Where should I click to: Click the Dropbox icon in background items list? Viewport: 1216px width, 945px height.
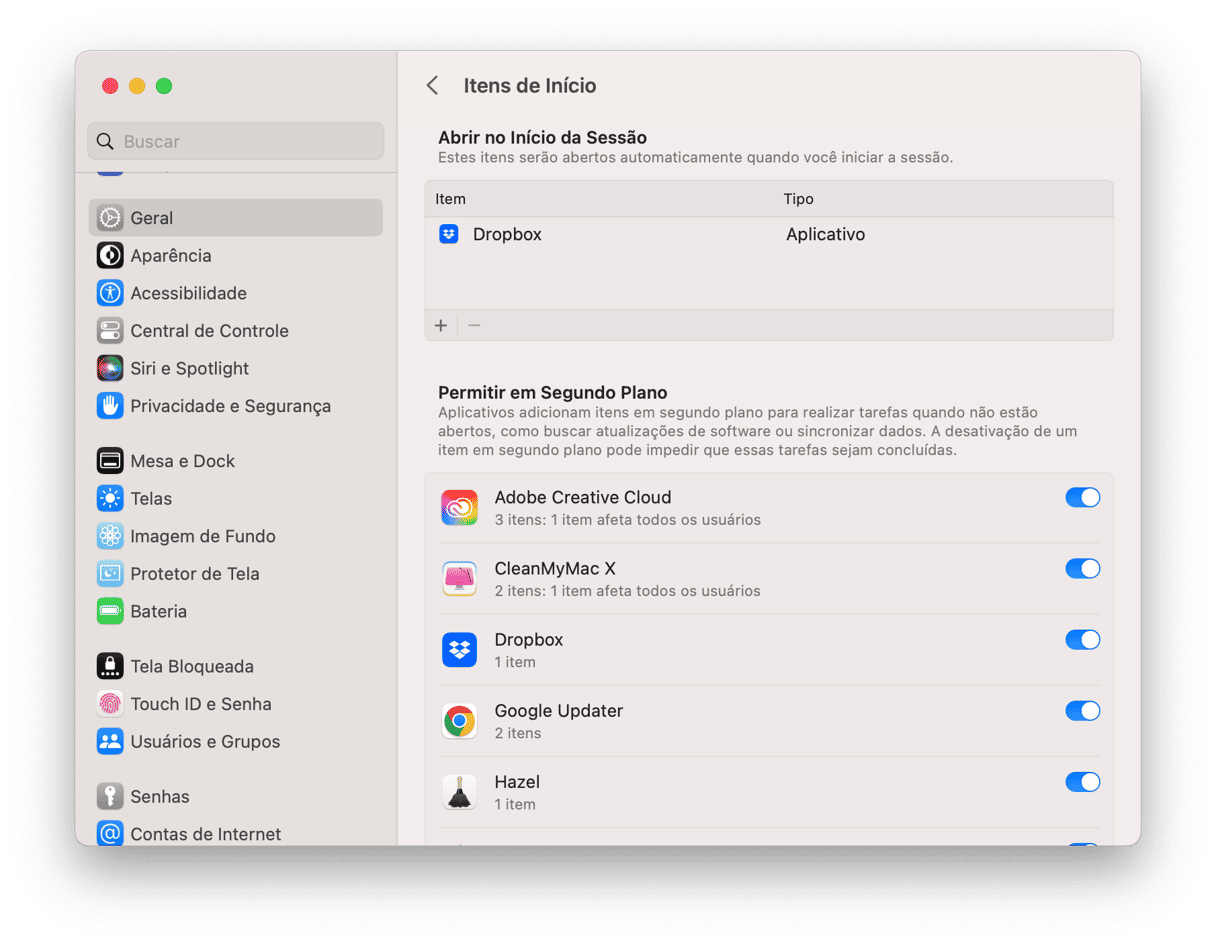point(460,650)
